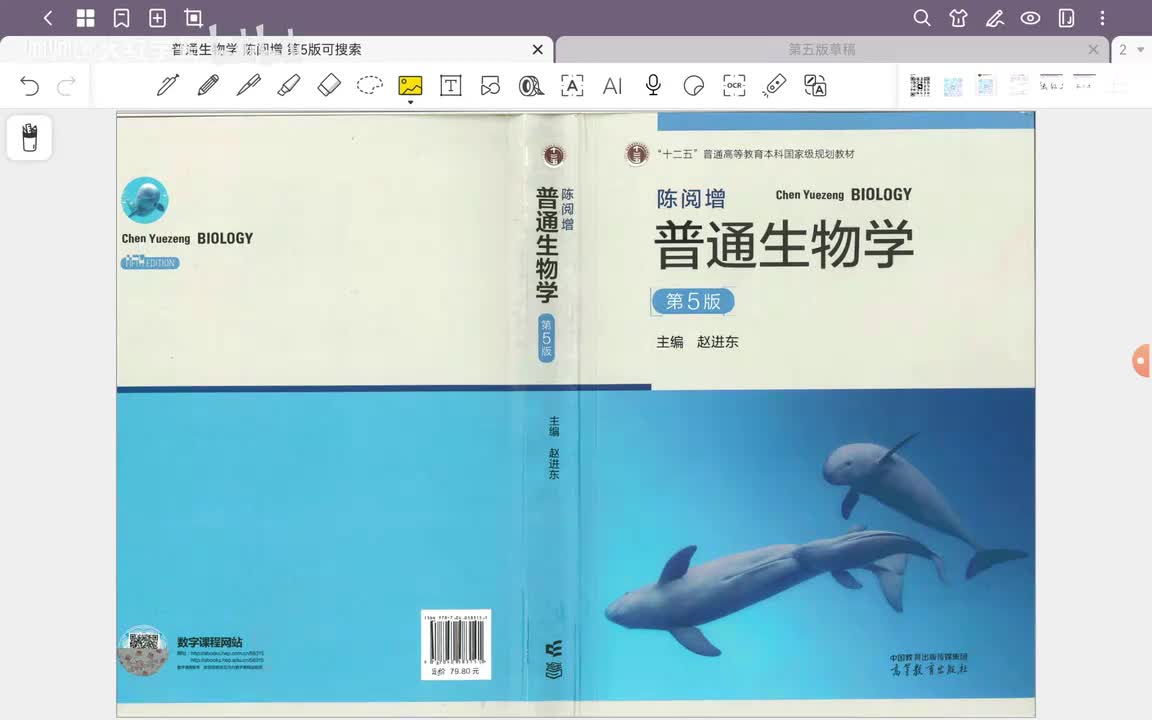Select the dashed lasso selection tool
1152x720 pixels.
pyautogui.click(x=370, y=85)
